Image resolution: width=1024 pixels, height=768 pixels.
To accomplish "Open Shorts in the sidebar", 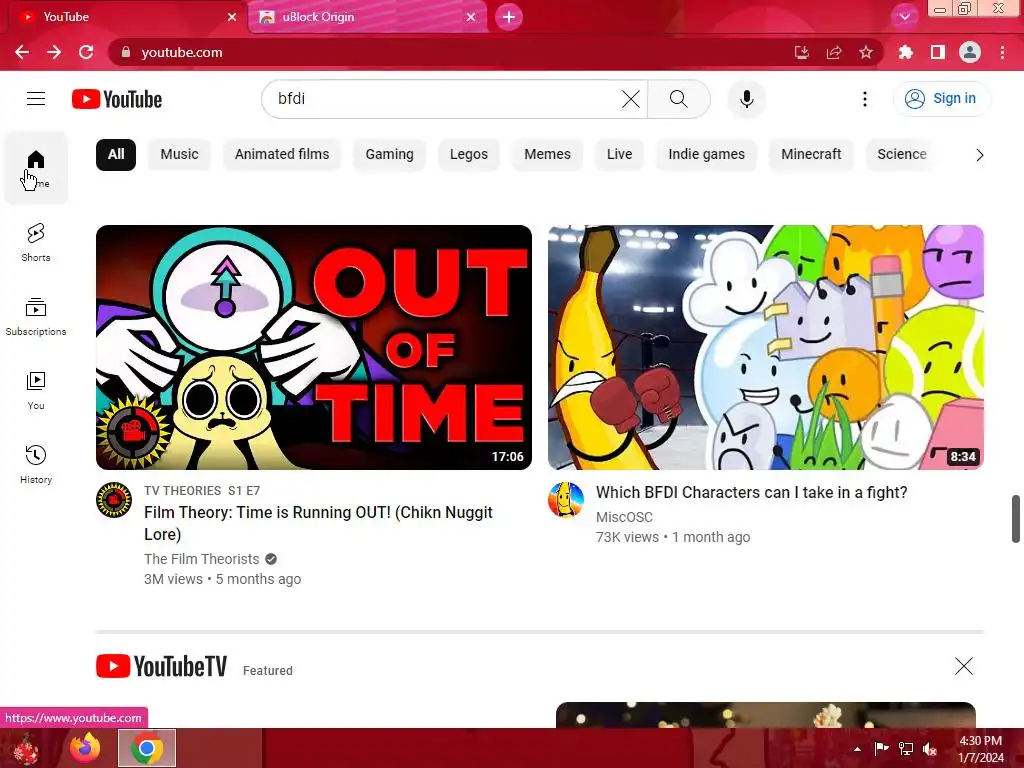I will pyautogui.click(x=36, y=243).
